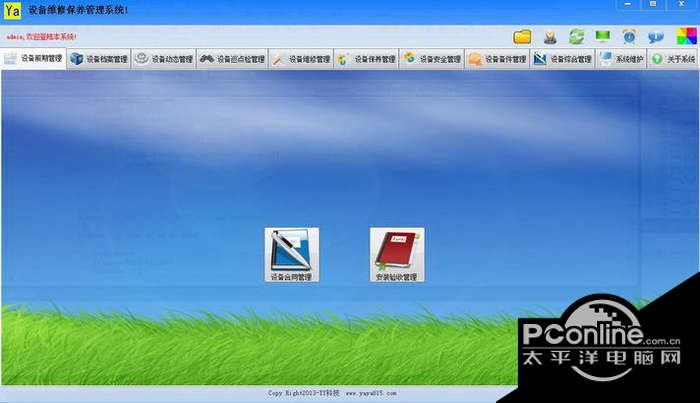Viewport: 700px width, 403px height.
Task: Switch to the 设备前期管理 tab
Action: pos(33,58)
